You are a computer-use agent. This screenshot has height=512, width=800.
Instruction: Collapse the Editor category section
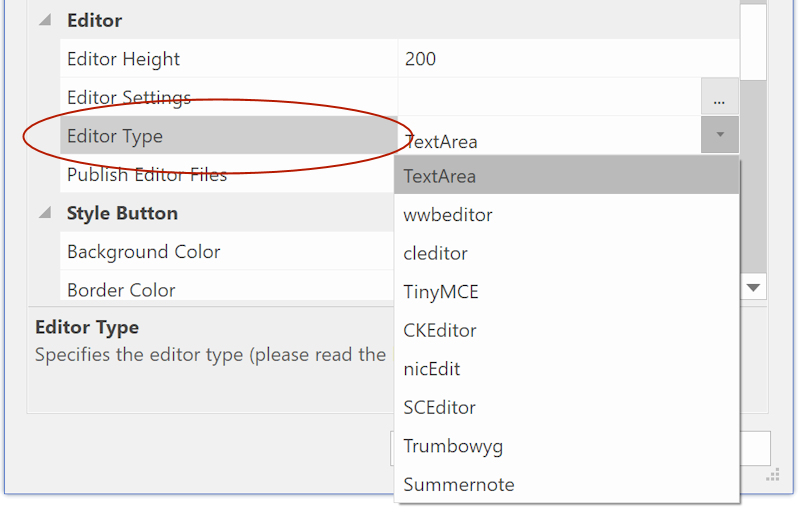pos(45,21)
